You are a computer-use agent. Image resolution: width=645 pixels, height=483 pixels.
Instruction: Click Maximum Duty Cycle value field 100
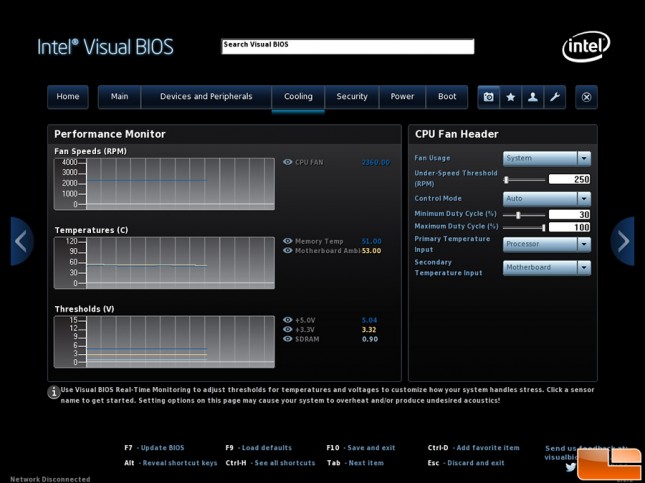pyautogui.click(x=569, y=227)
